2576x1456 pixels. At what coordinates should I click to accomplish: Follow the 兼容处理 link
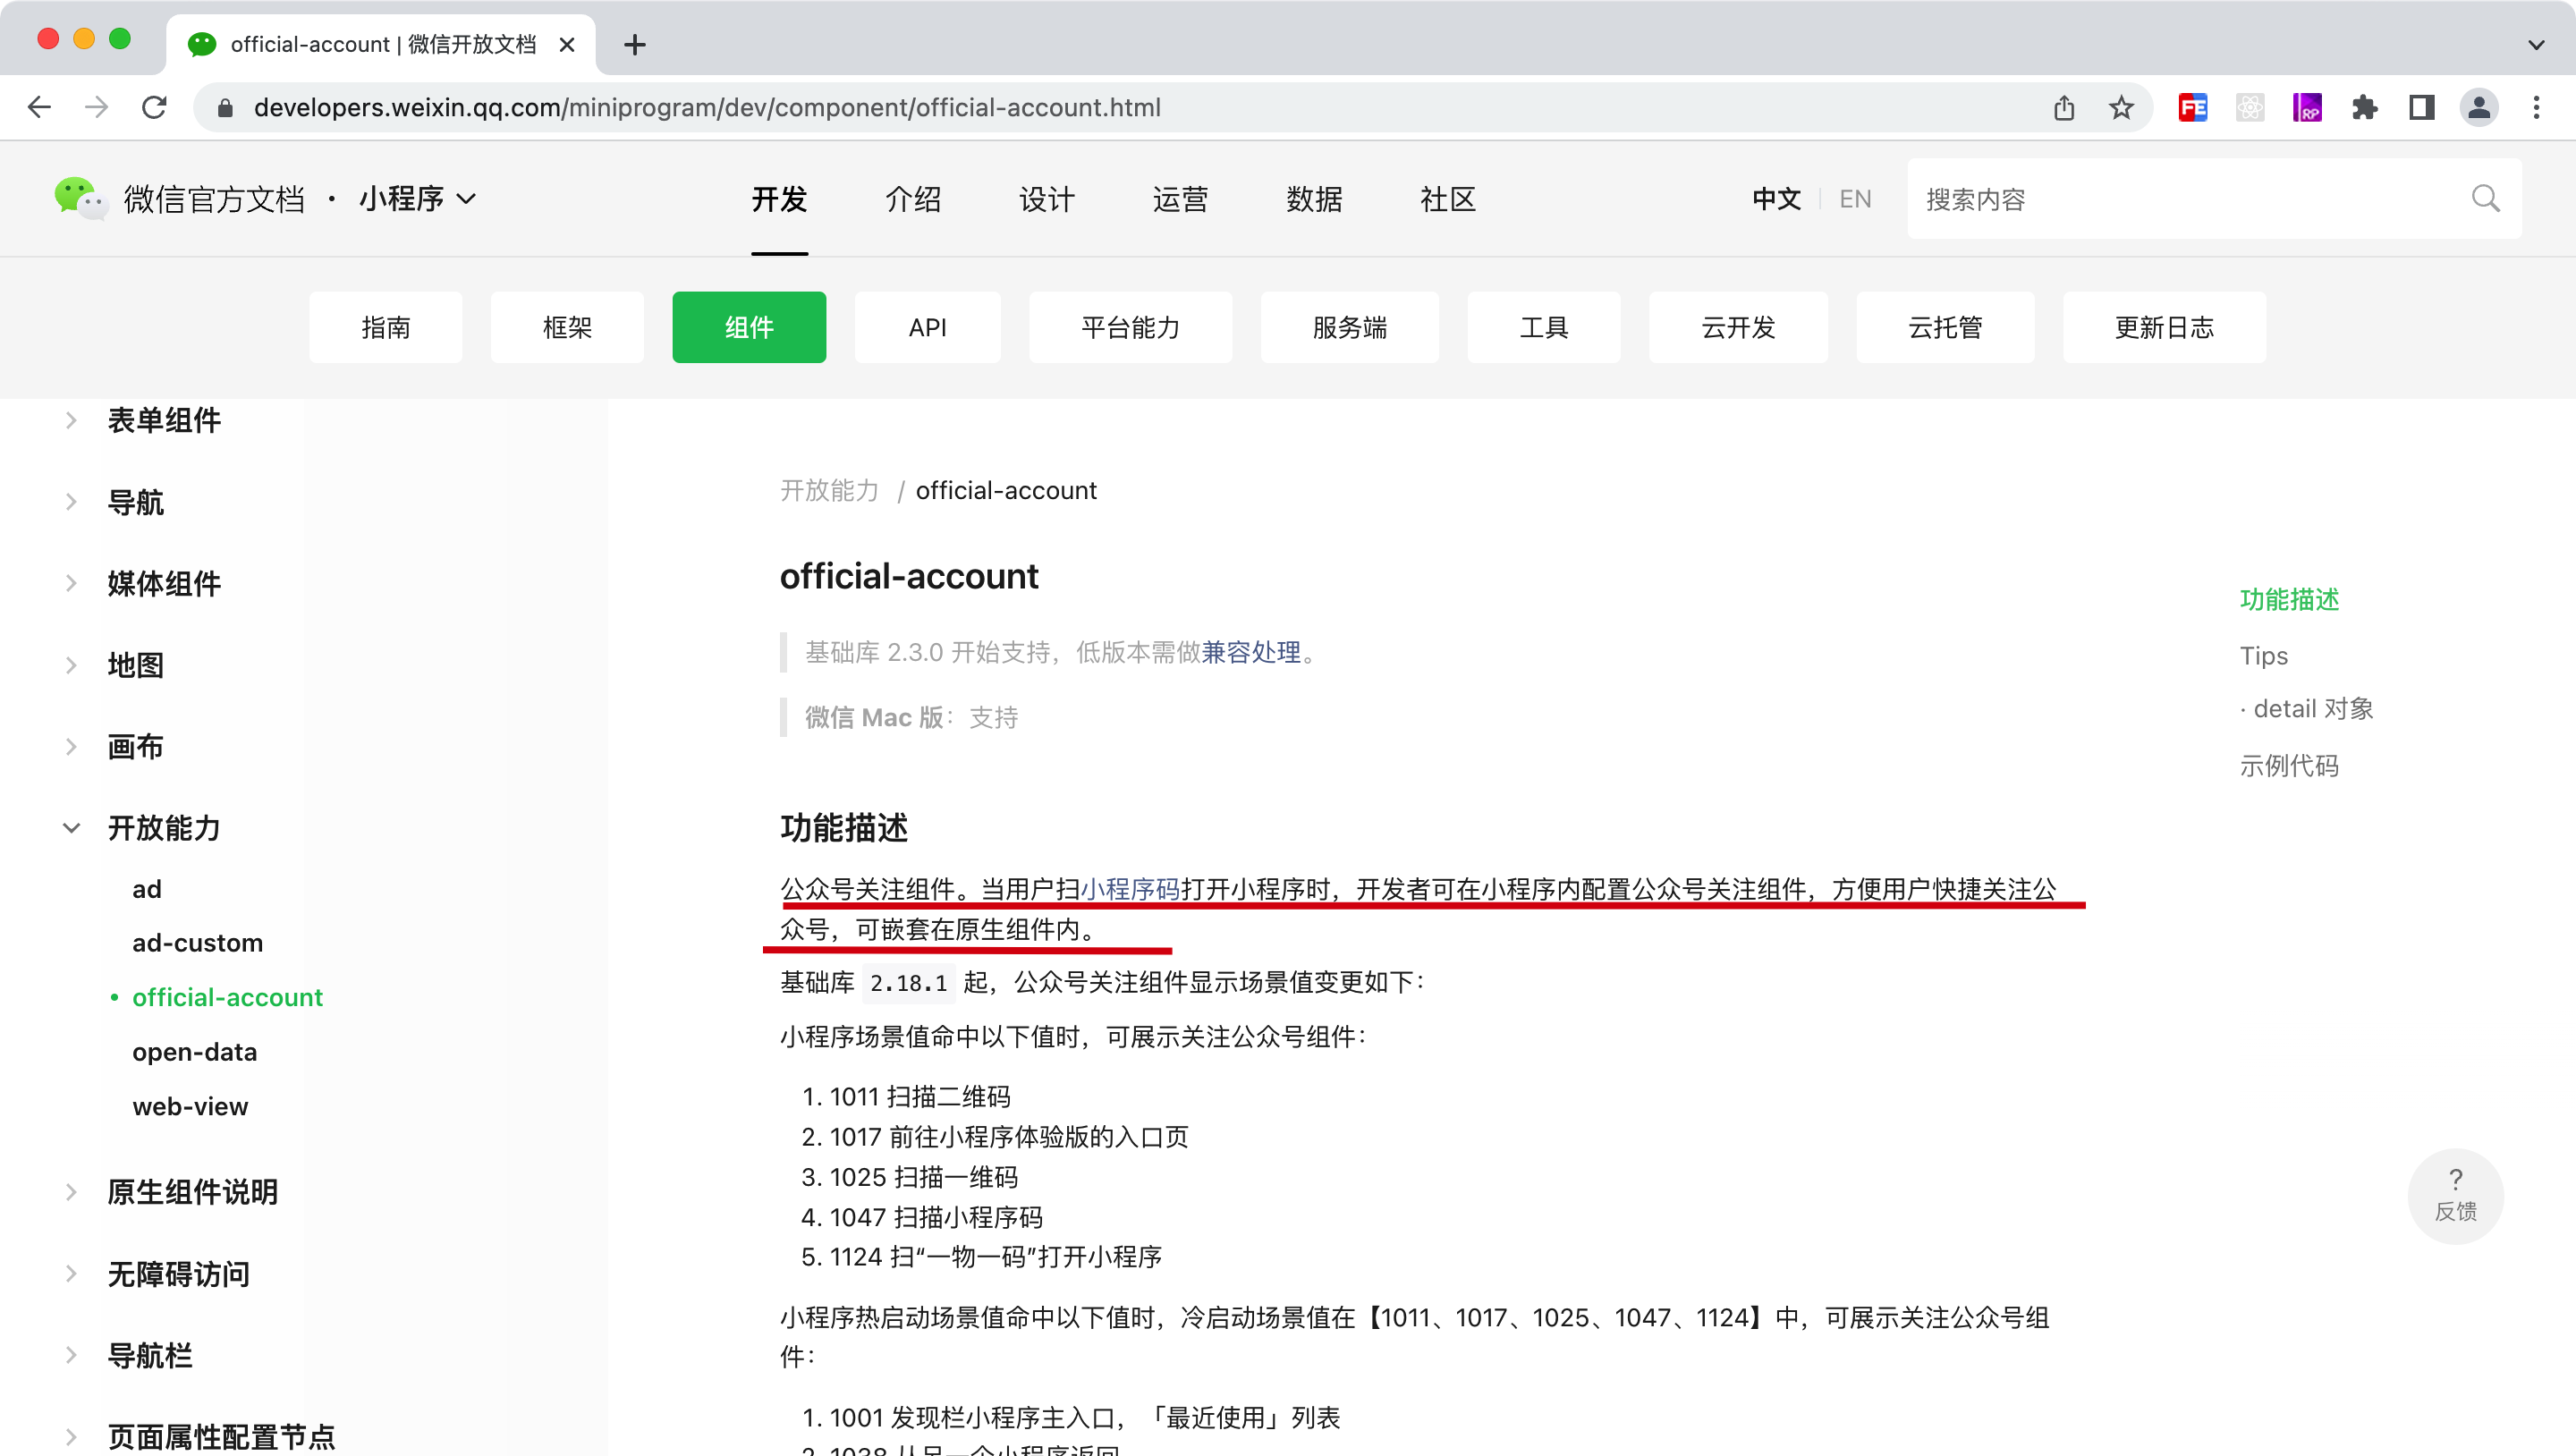1251,652
